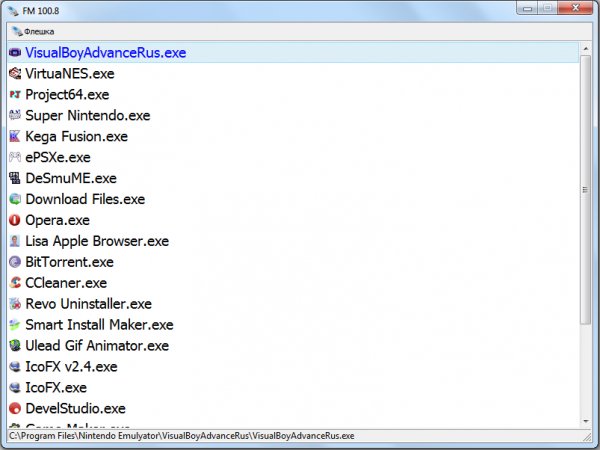The image size is (600, 450).
Task: Choose Revo Uninstaller.exe from the list
Action: (293, 304)
